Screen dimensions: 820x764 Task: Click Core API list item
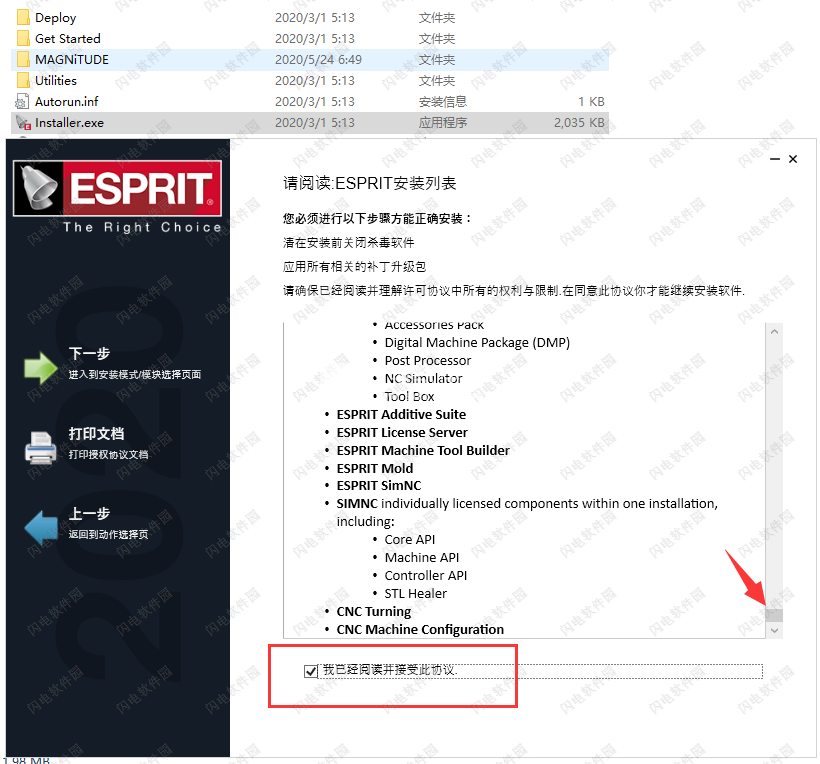coord(409,540)
